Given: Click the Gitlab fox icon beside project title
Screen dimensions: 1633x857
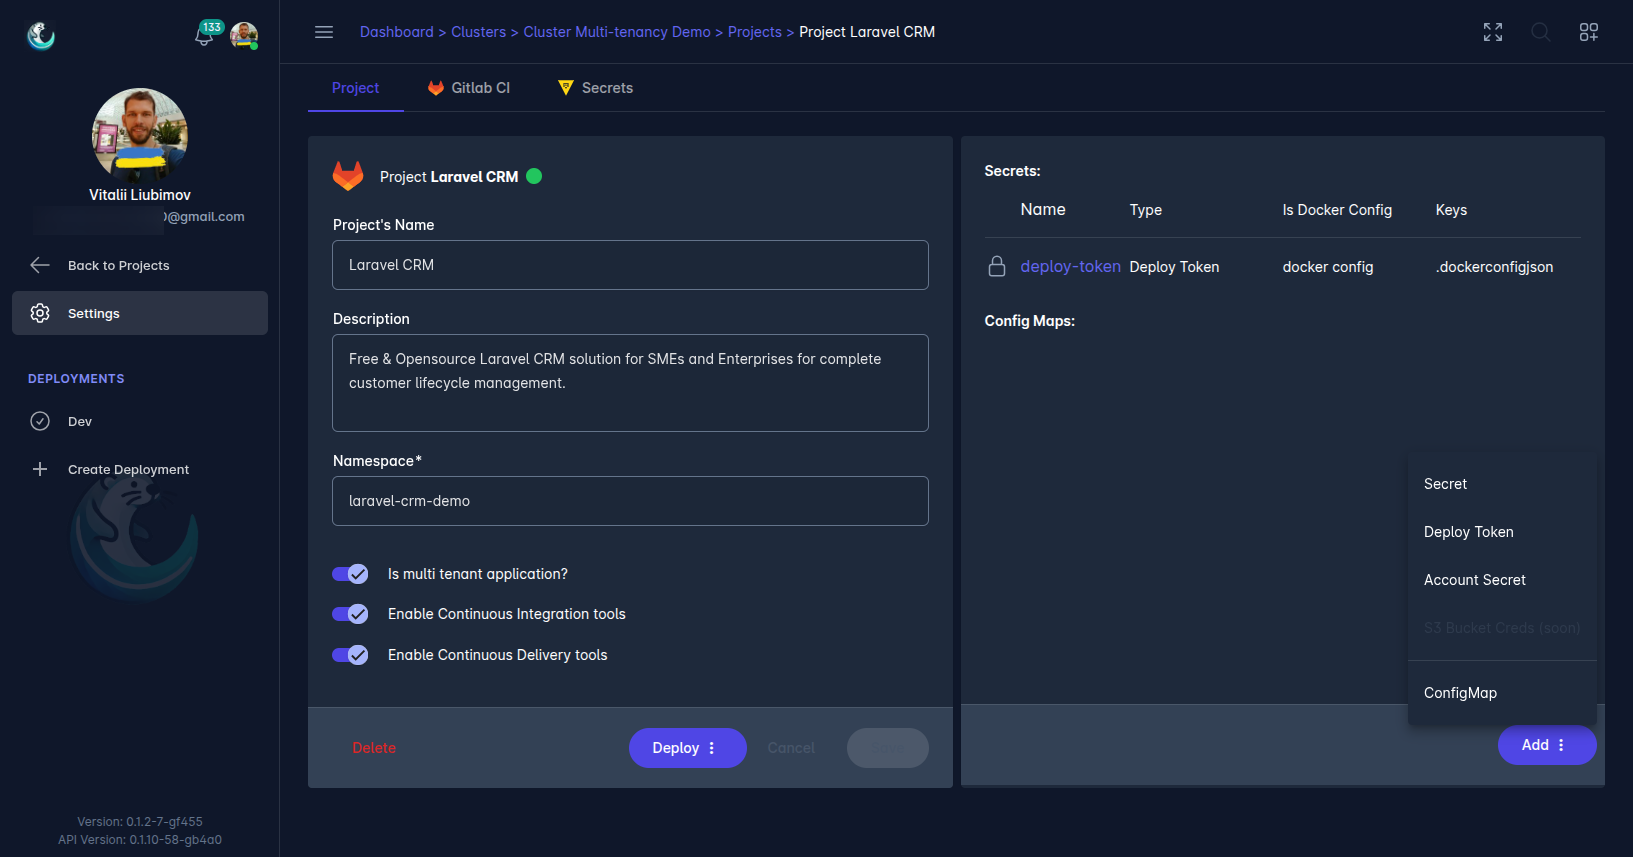Looking at the screenshot, I should tap(348, 176).
